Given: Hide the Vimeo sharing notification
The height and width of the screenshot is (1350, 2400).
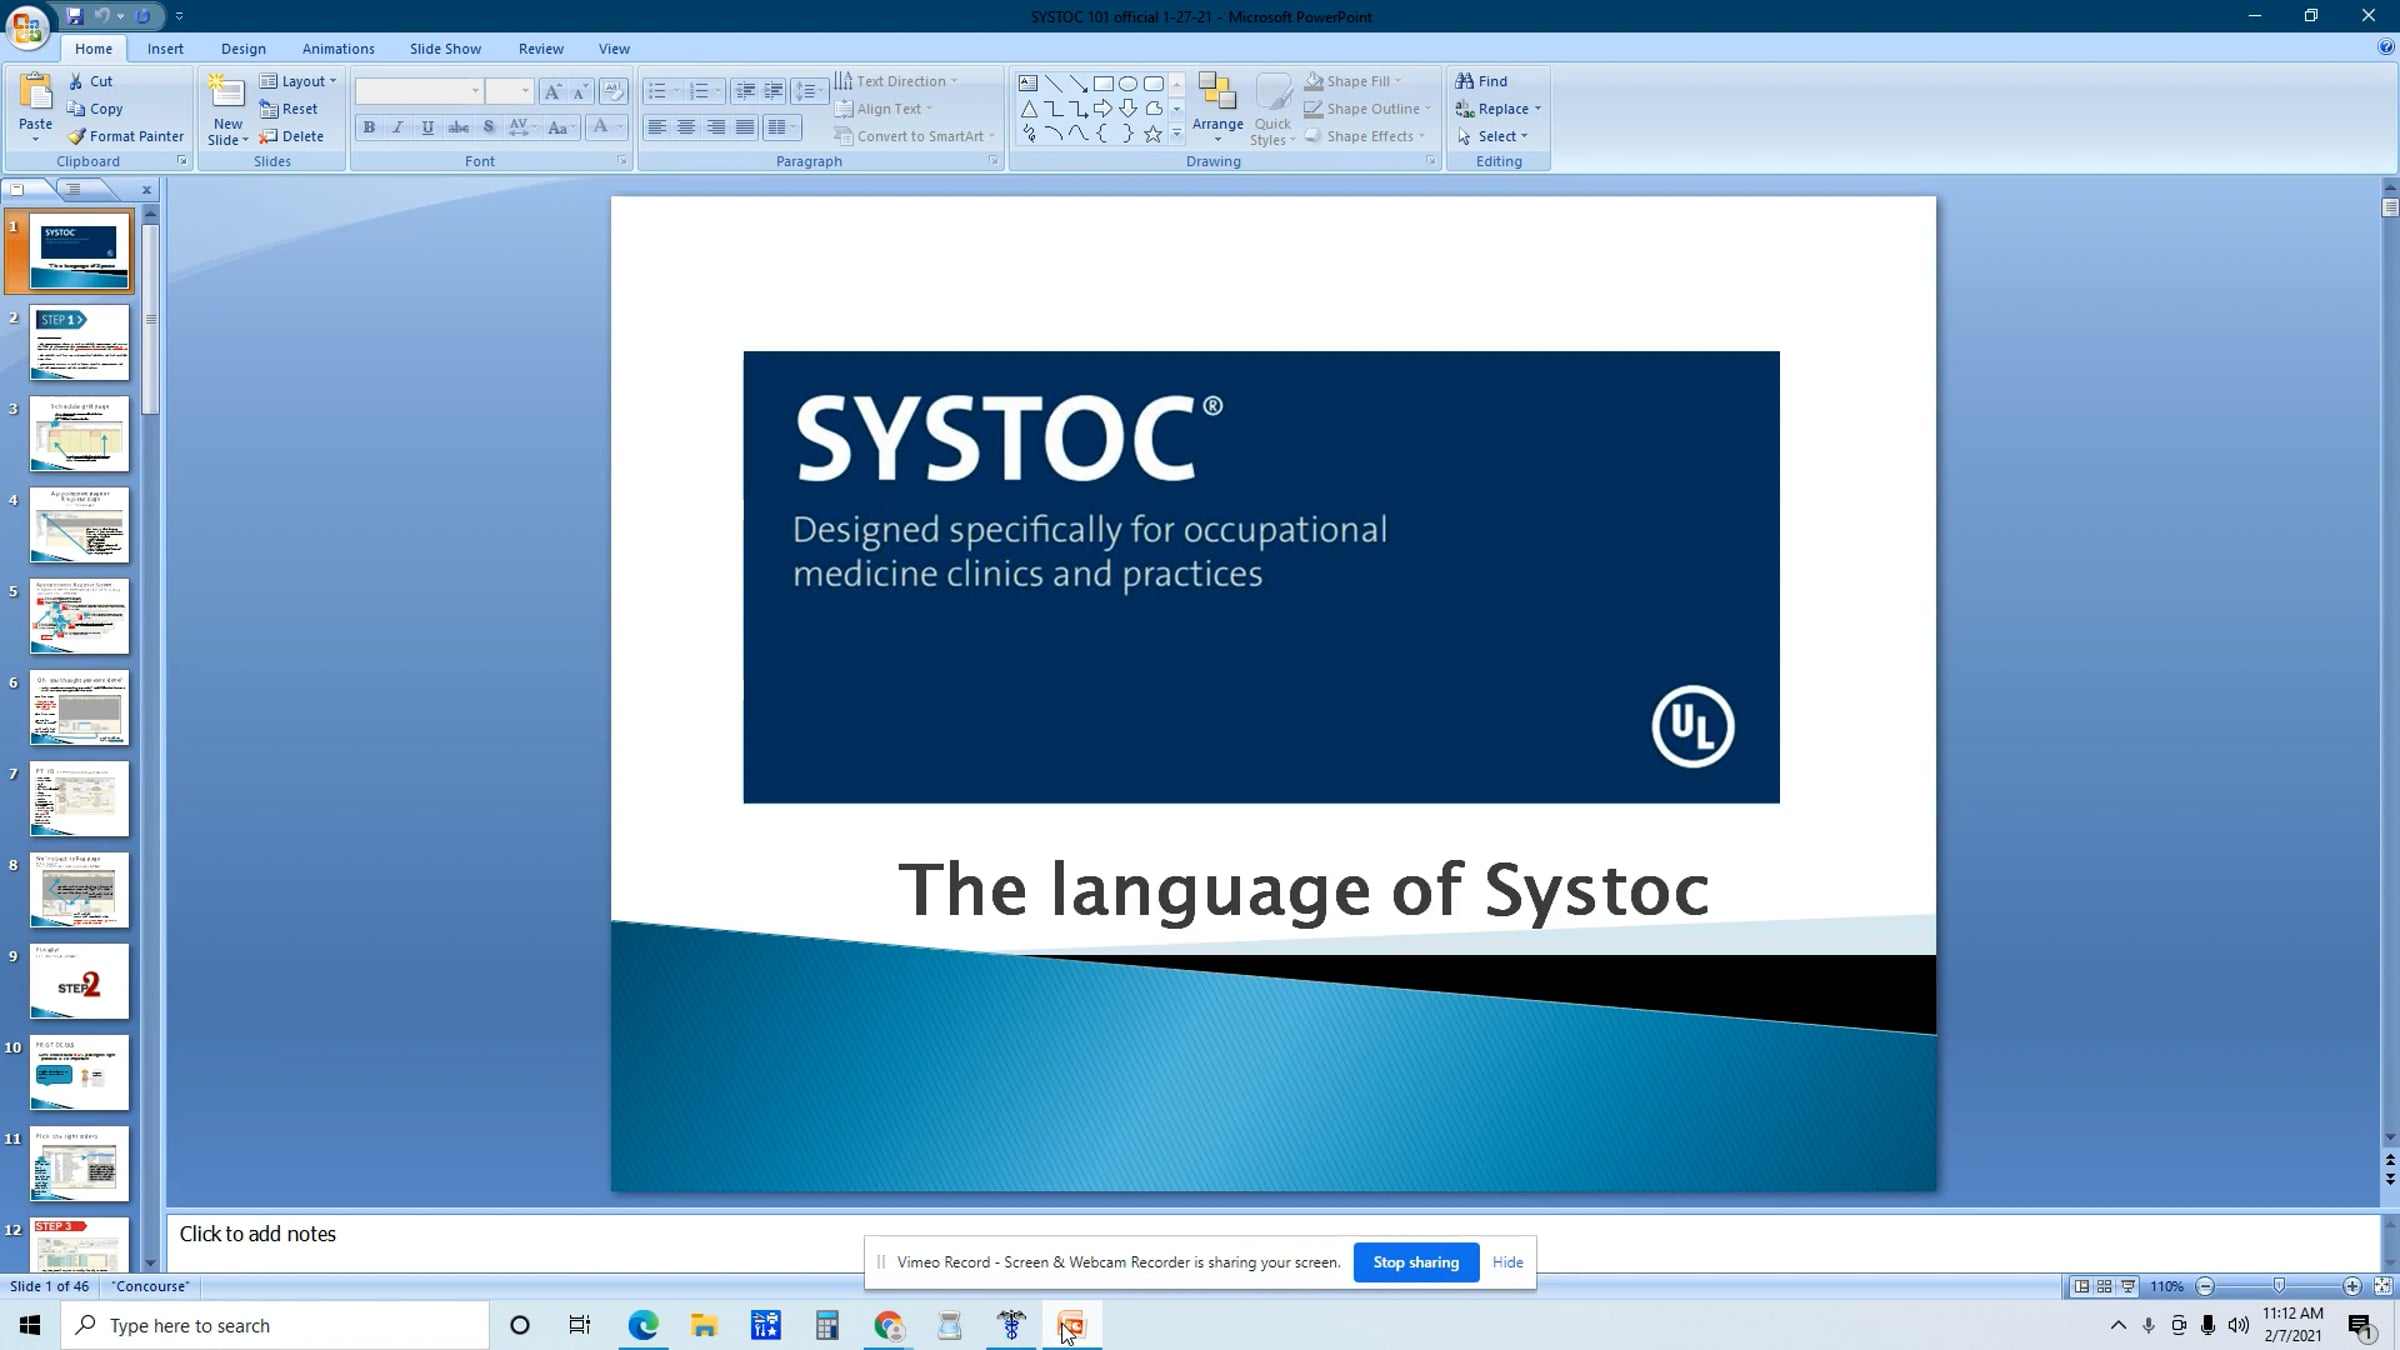Looking at the screenshot, I should pos(1507,1262).
